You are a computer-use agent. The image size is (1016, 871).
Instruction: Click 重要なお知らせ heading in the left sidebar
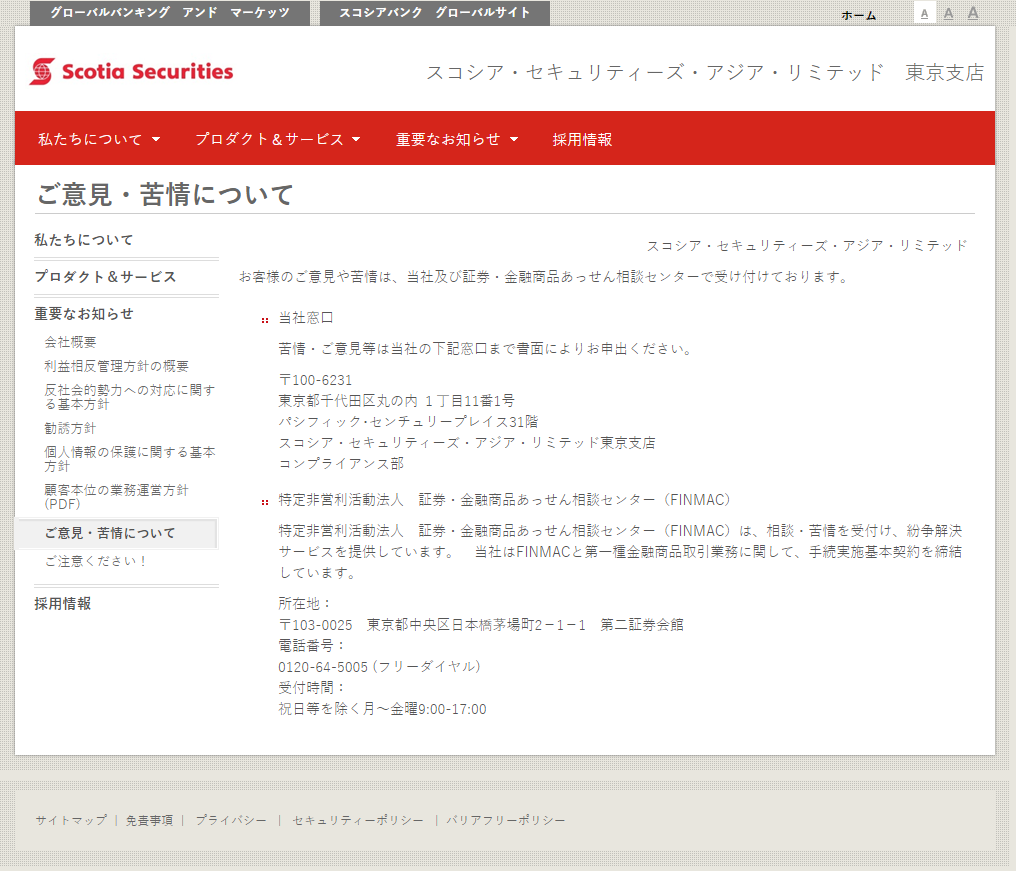pos(84,314)
